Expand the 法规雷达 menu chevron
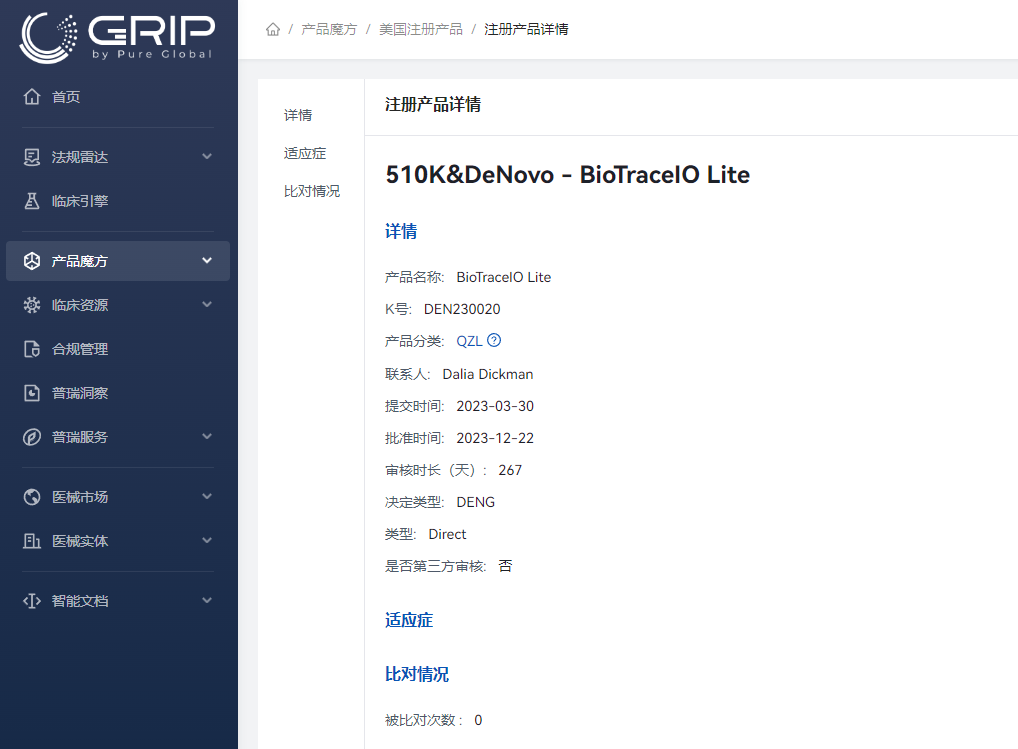This screenshot has width=1018, height=749. tap(207, 156)
